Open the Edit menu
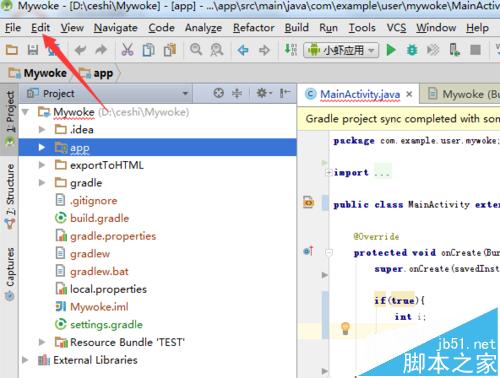Screen dimensions: 500x378 [40, 28]
